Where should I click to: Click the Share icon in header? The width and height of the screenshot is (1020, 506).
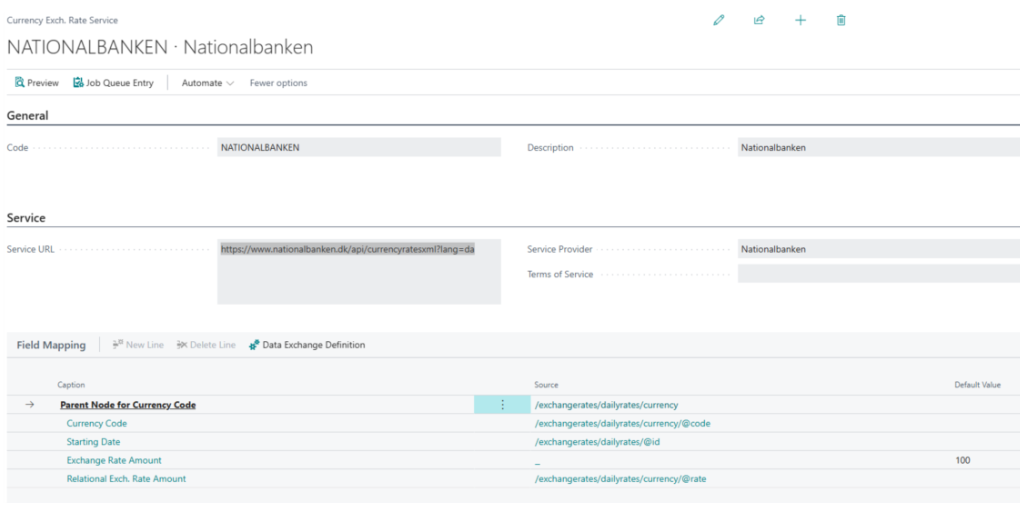(x=759, y=20)
